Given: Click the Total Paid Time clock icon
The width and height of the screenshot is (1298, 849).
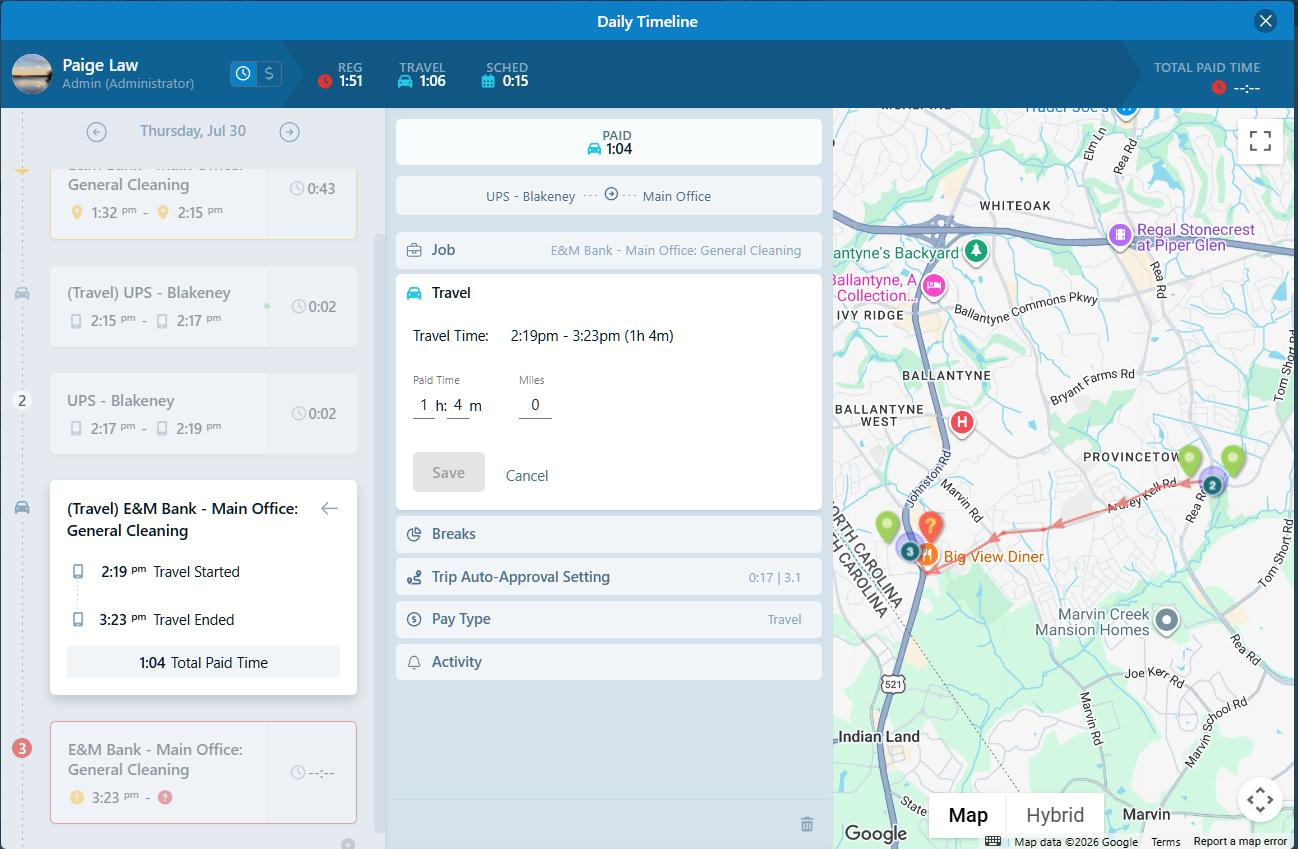Looking at the screenshot, I should pyautogui.click(x=1218, y=87).
